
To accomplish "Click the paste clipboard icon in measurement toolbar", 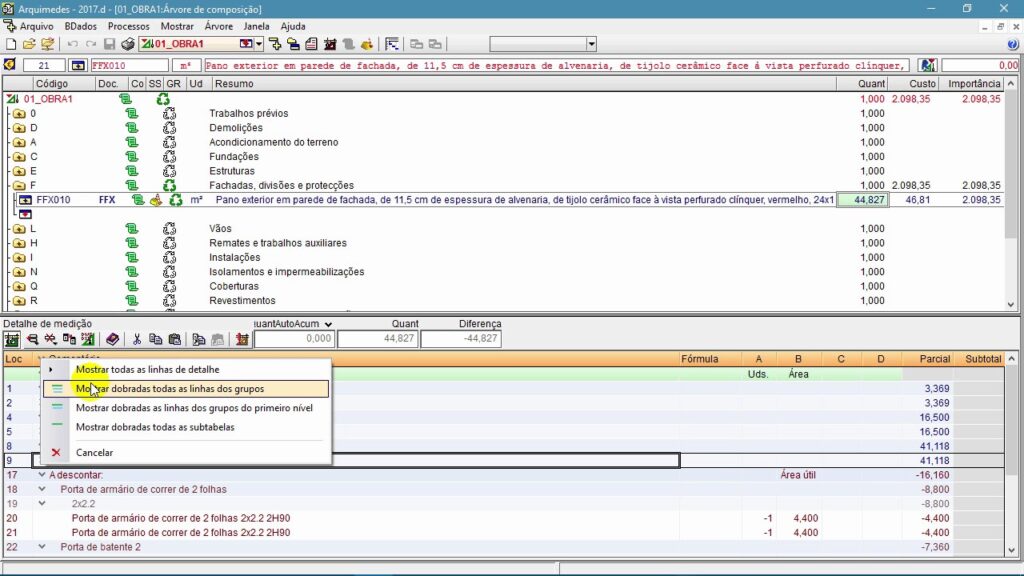I will coord(174,339).
